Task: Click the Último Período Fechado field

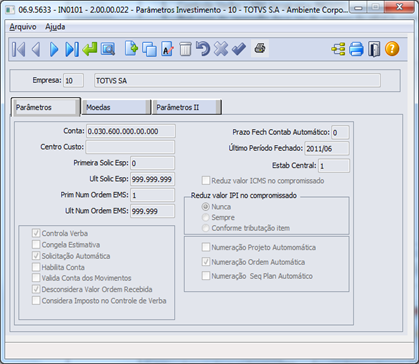Action: click(x=327, y=149)
